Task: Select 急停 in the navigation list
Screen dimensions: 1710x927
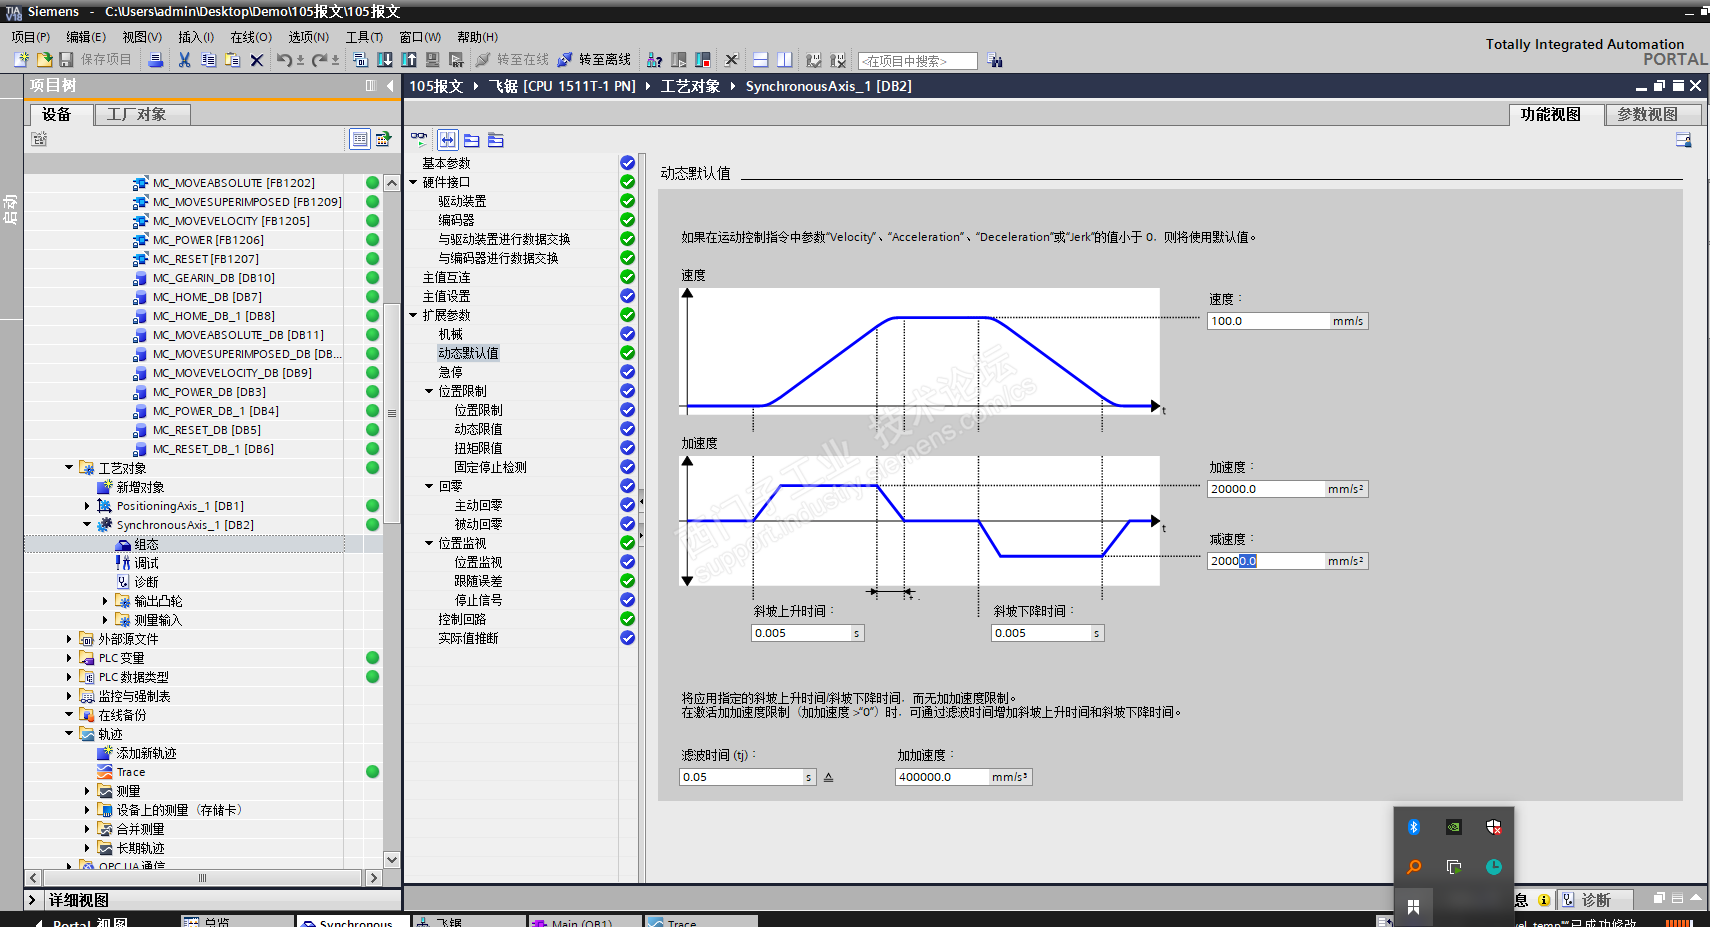Action: coord(450,372)
